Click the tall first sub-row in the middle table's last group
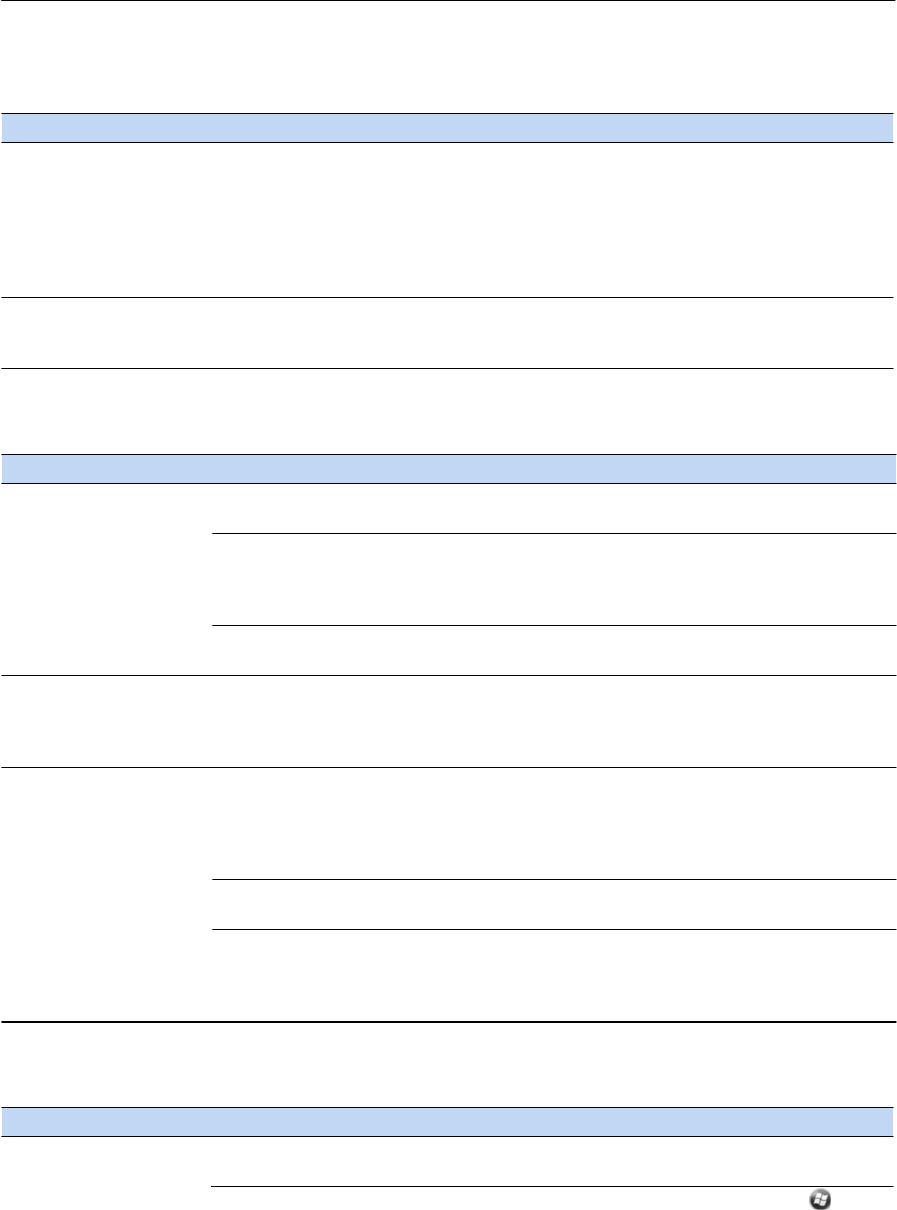The width and height of the screenshot is (897, 1210). click(x=554, y=824)
